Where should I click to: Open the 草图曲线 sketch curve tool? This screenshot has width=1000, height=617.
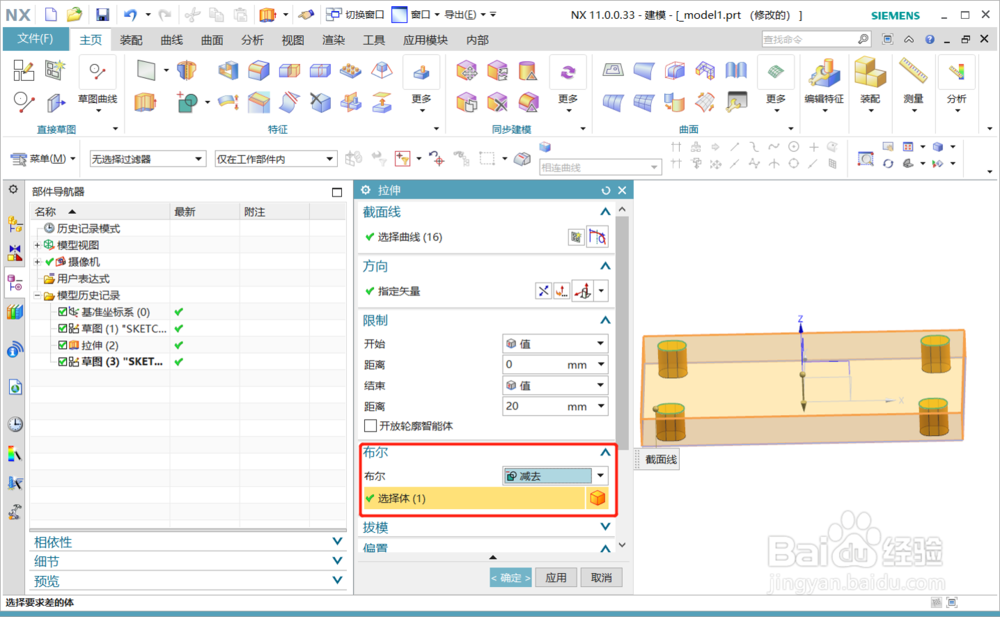click(x=98, y=84)
